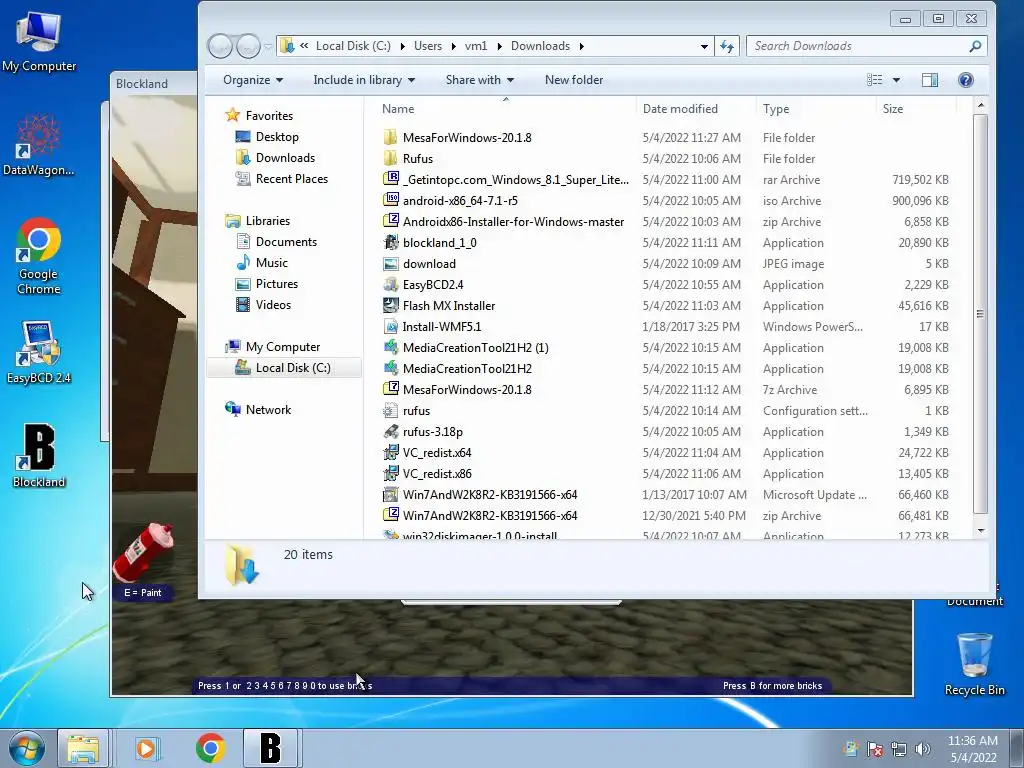Open the recent pages dropdown arrow
Image resolution: width=1024 pixels, height=768 pixels.
coord(268,46)
